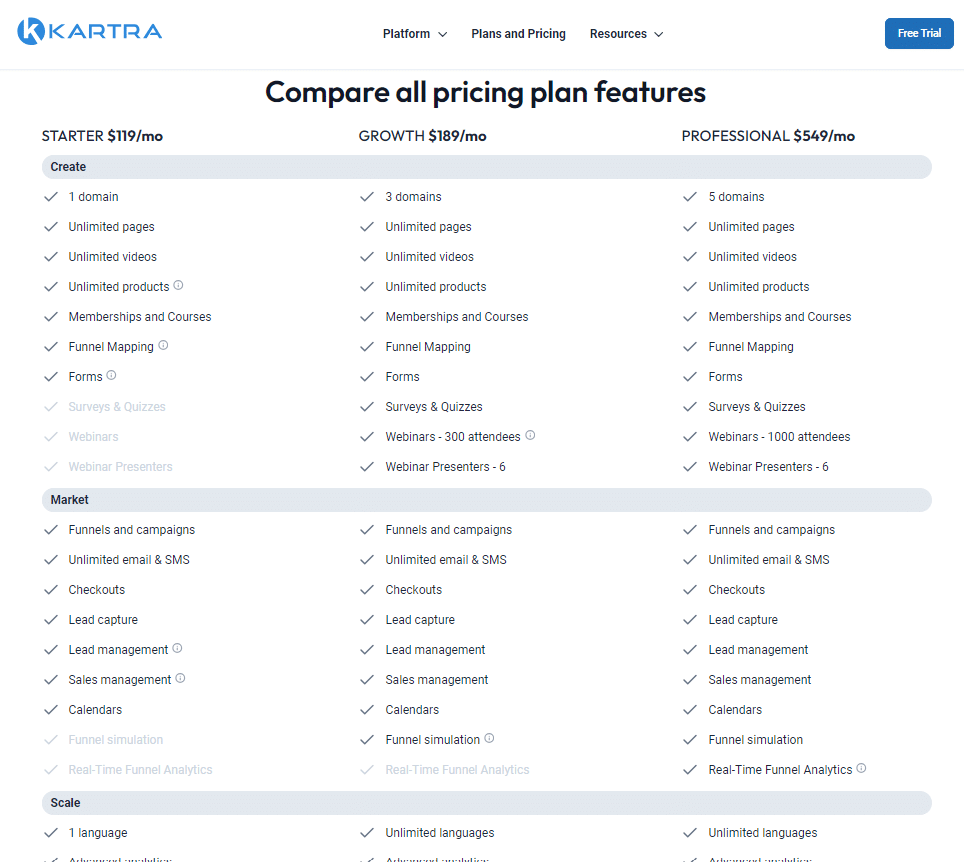The height and width of the screenshot is (862, 964).
Task: Click info icon next to Starter Funnel Mapping
Action: coord(163,346)
